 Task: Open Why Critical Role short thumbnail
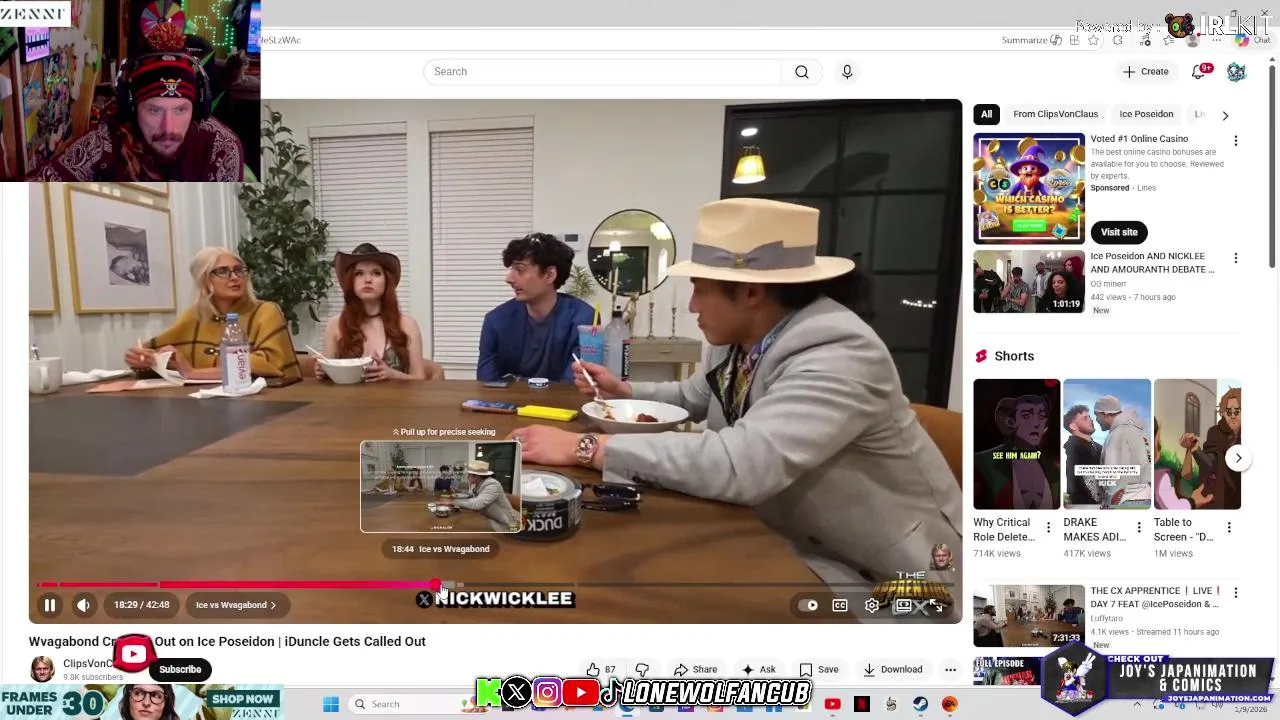[x=1016, y=444]
